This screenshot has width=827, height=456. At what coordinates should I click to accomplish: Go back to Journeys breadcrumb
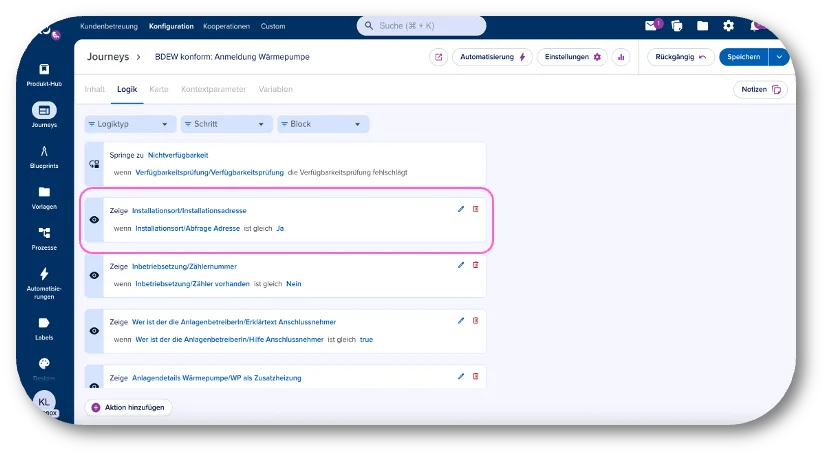pos(108,56)
